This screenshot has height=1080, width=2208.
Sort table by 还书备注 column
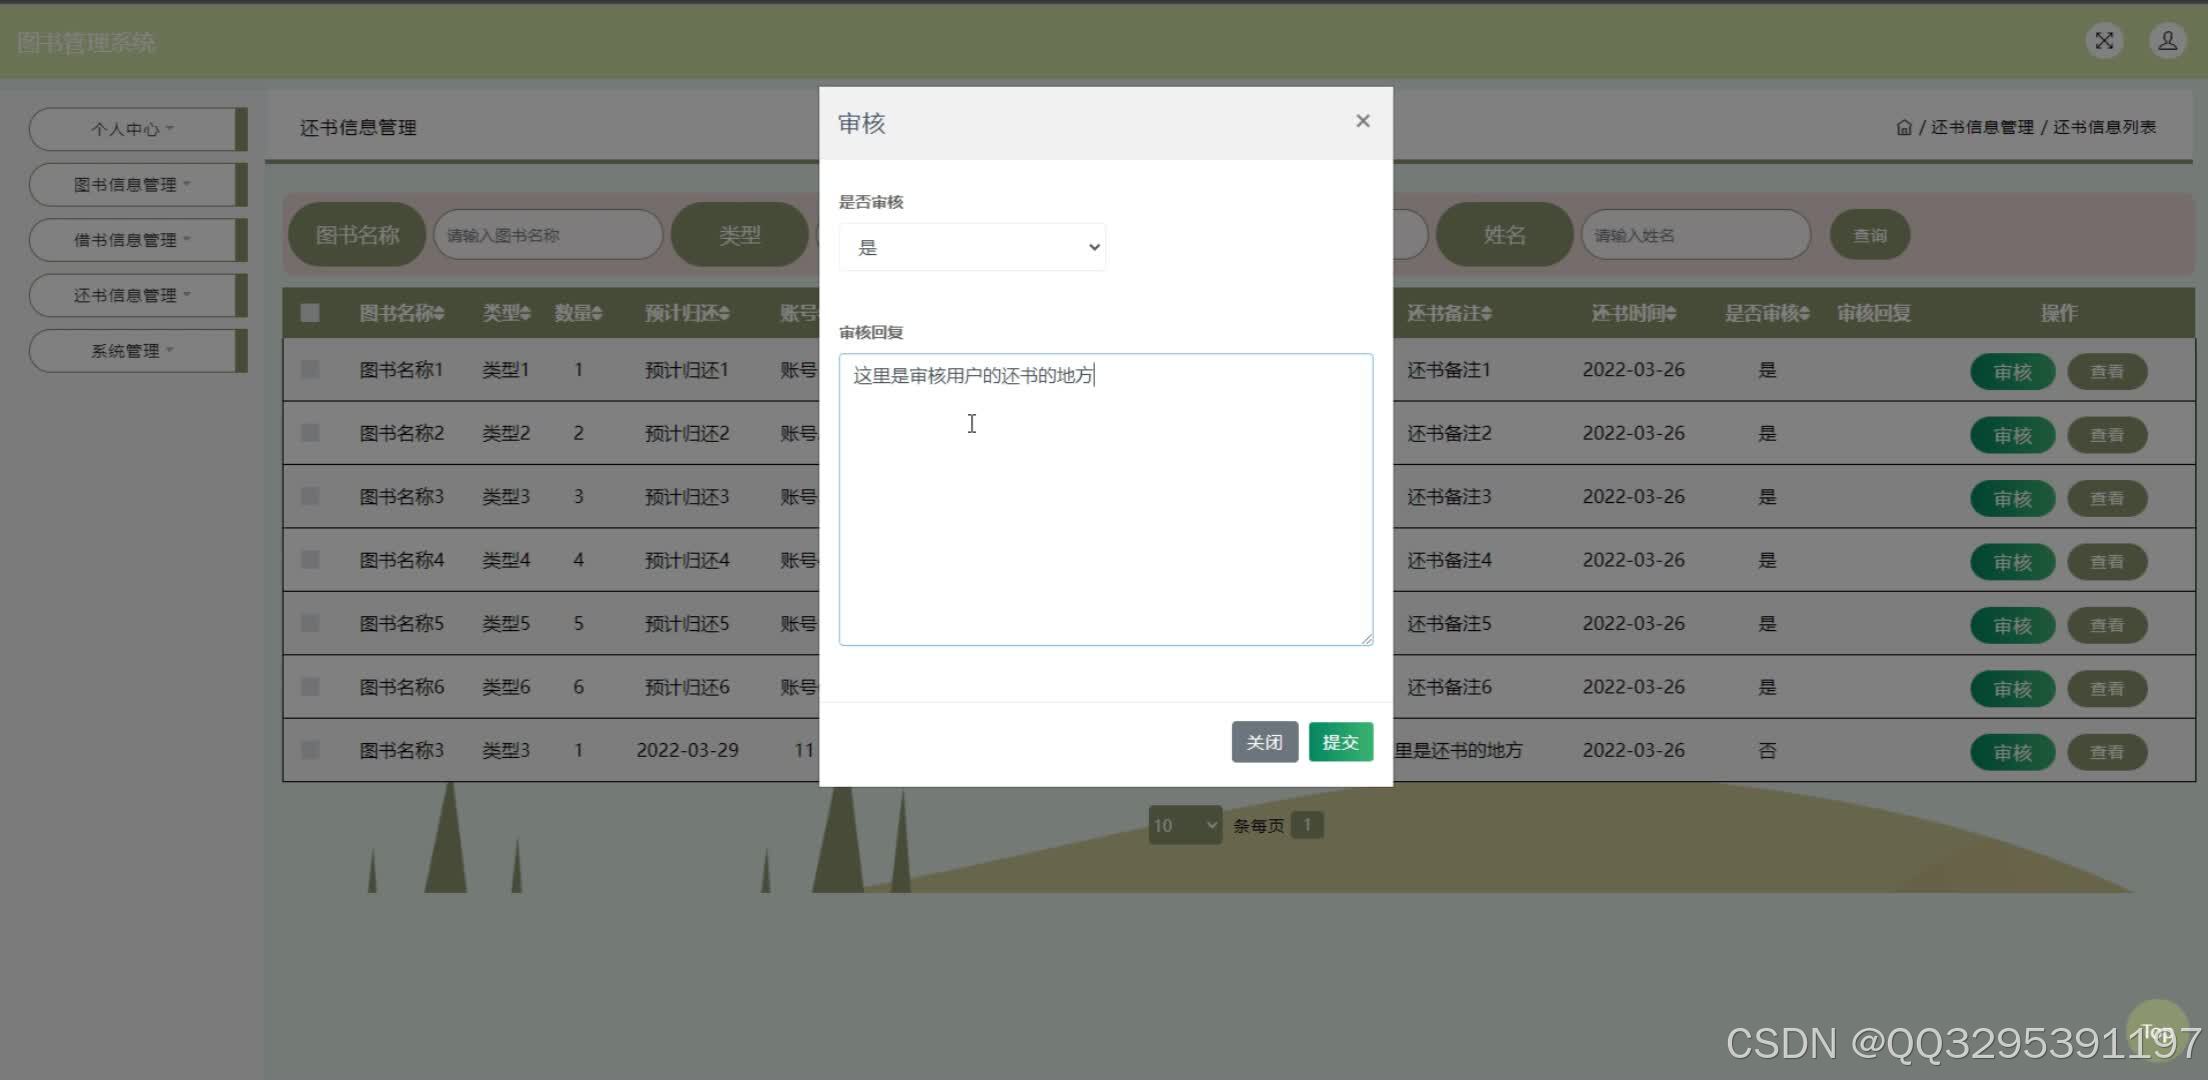pos(1449,313)
